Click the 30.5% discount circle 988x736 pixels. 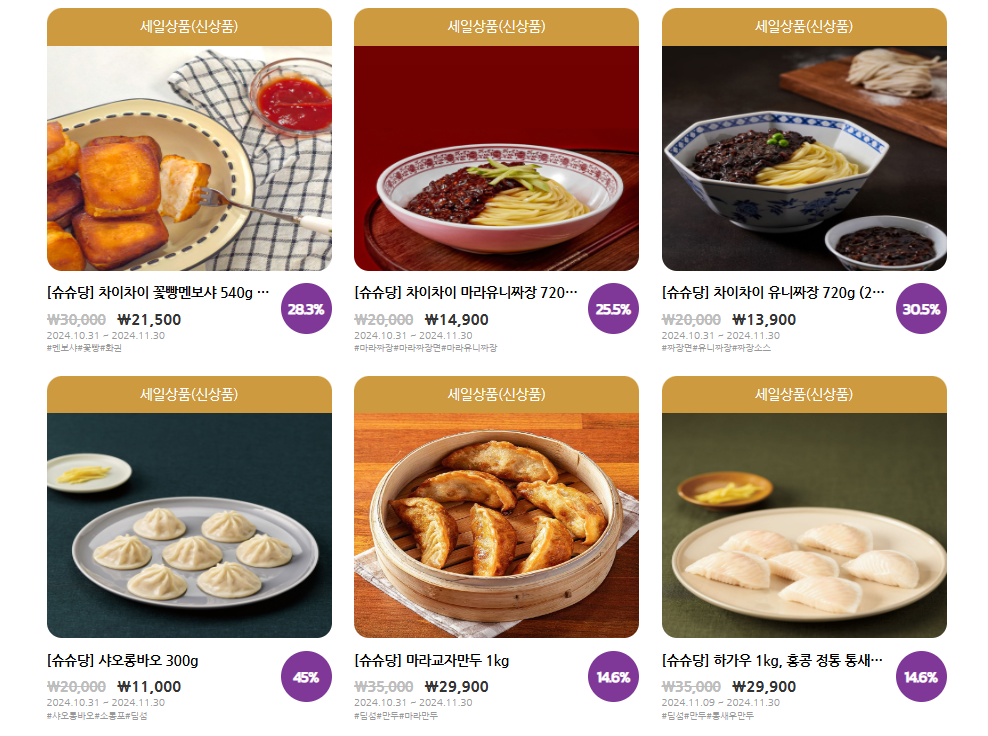tap(921, 309)
